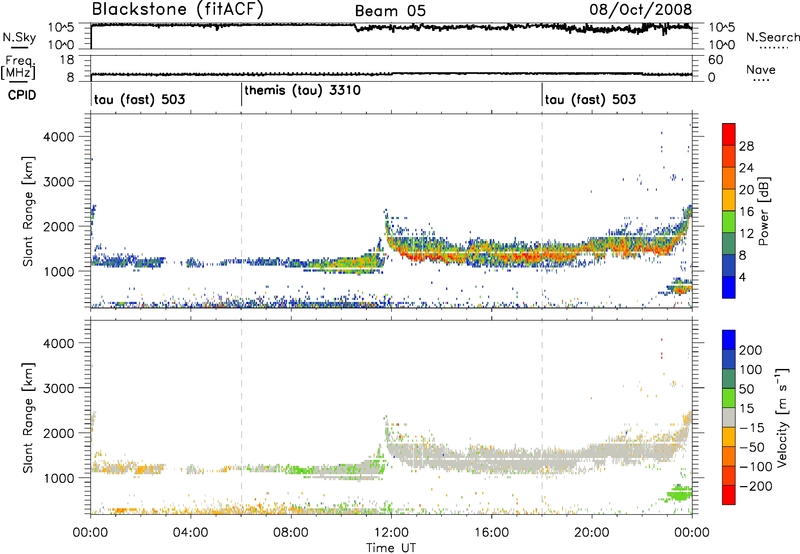Click the left '10^5' noise axis value
This screenshot has height=554, width=800.
click(x=61, y=28)
